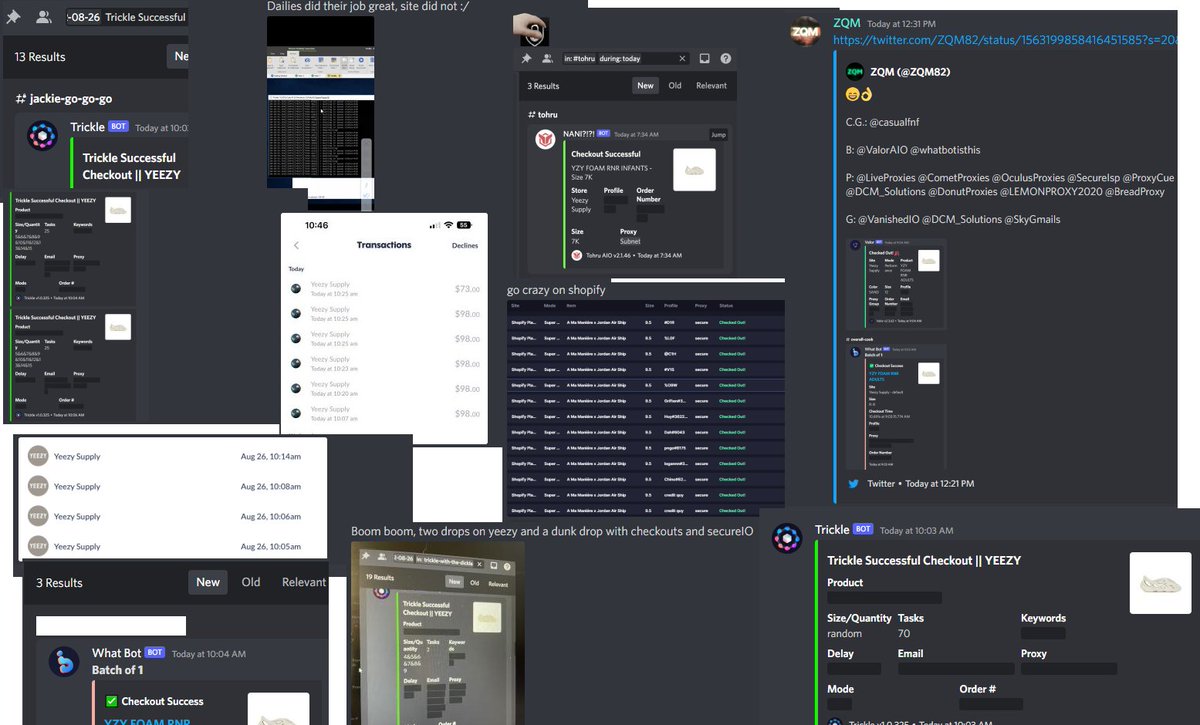Image resolution: width=1200 pixels, height=725 pixels.
Task: Select the Yeezy Supply transaction at 10:20 am
Action: (x=384, y=389)
